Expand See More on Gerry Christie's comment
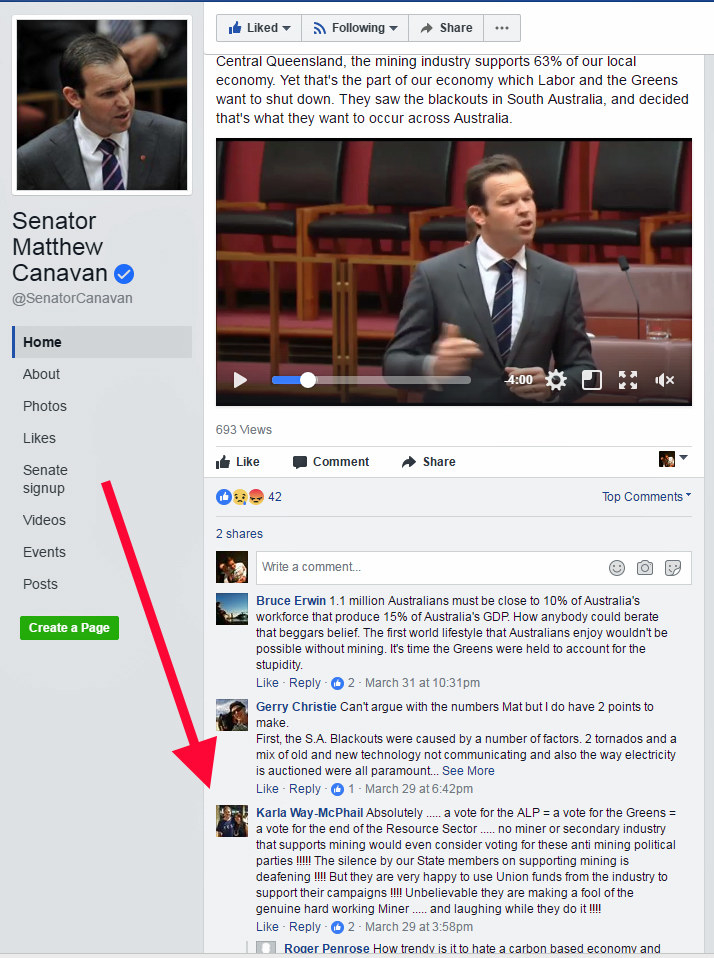Screen dimensions: 714x958 [468, 770]
